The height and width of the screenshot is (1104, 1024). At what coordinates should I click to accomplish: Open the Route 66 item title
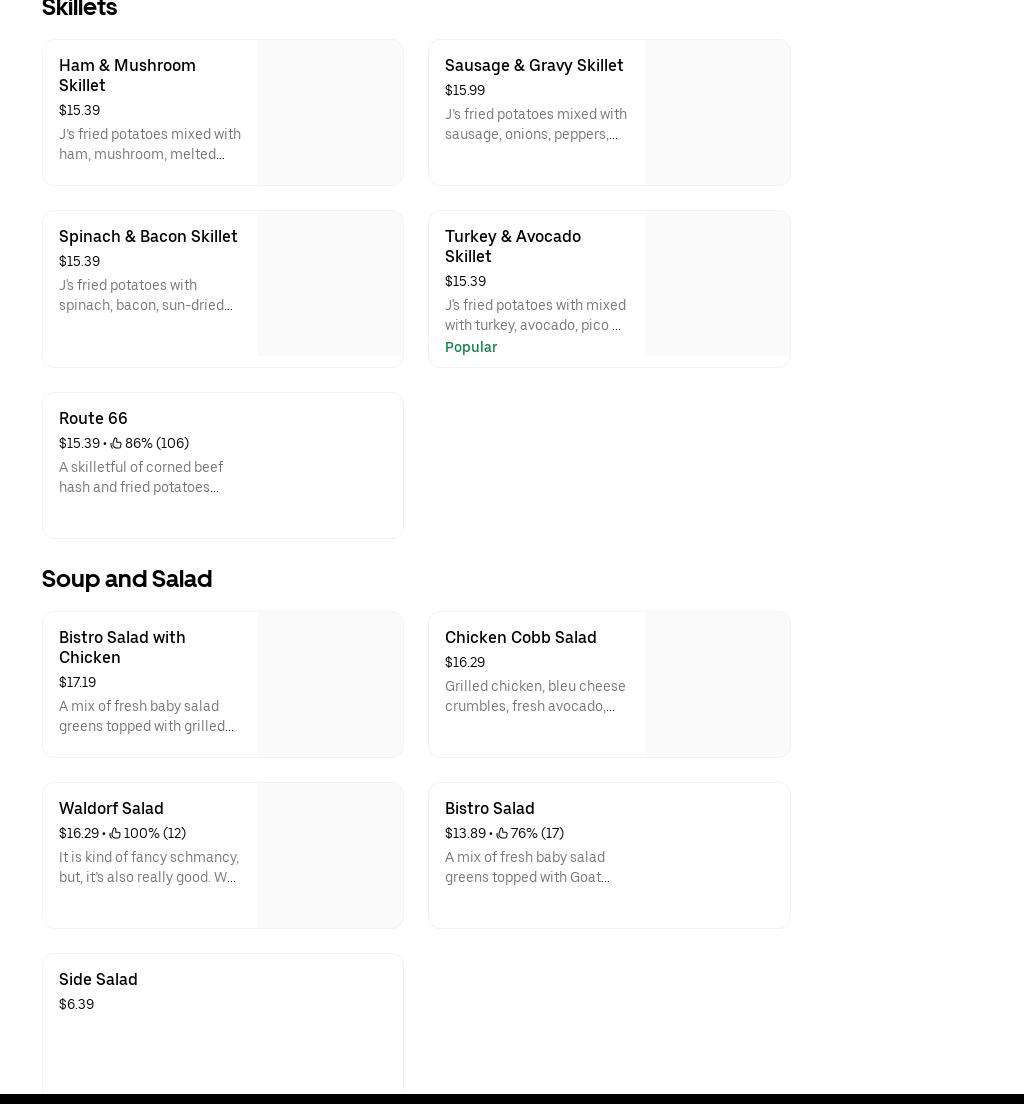[93, 418]
